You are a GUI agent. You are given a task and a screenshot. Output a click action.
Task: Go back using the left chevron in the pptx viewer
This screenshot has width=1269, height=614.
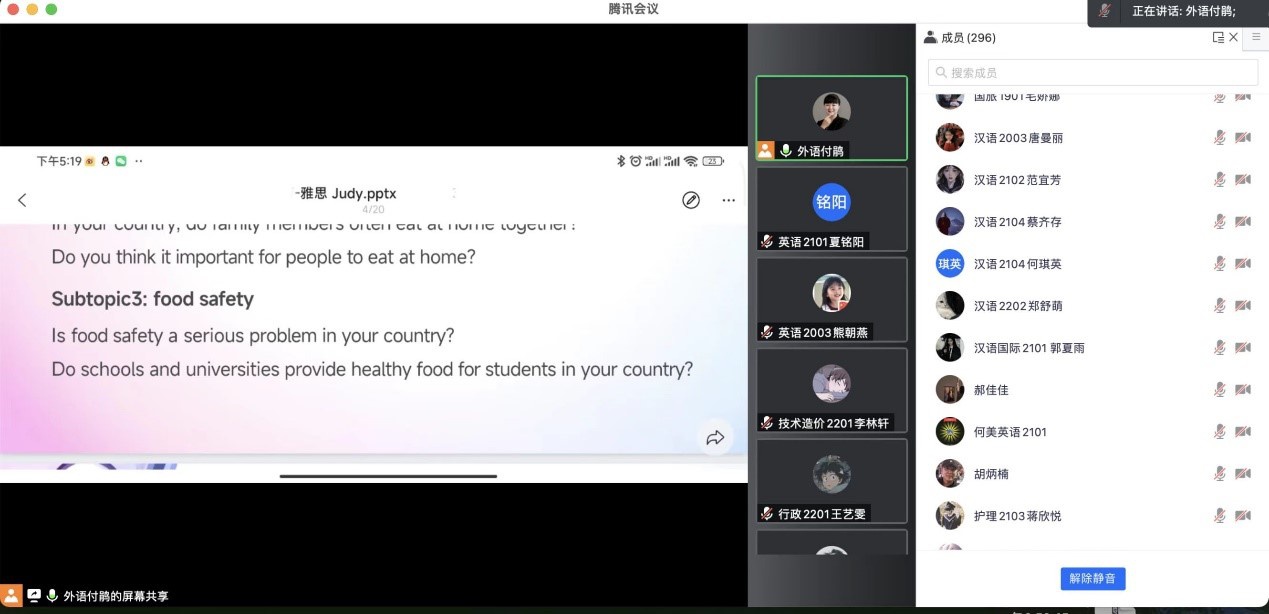22,200
